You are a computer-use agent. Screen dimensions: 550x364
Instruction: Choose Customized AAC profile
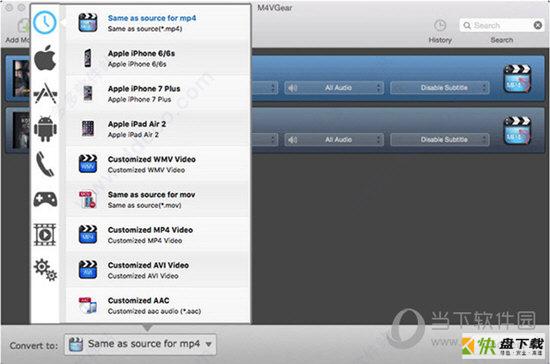point(158,305)
